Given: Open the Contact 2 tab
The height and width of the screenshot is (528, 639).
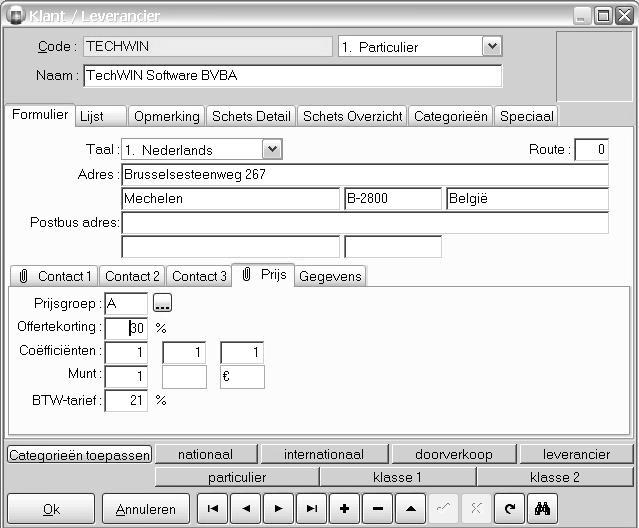Looking at the screenshot, I should (132, 276).
